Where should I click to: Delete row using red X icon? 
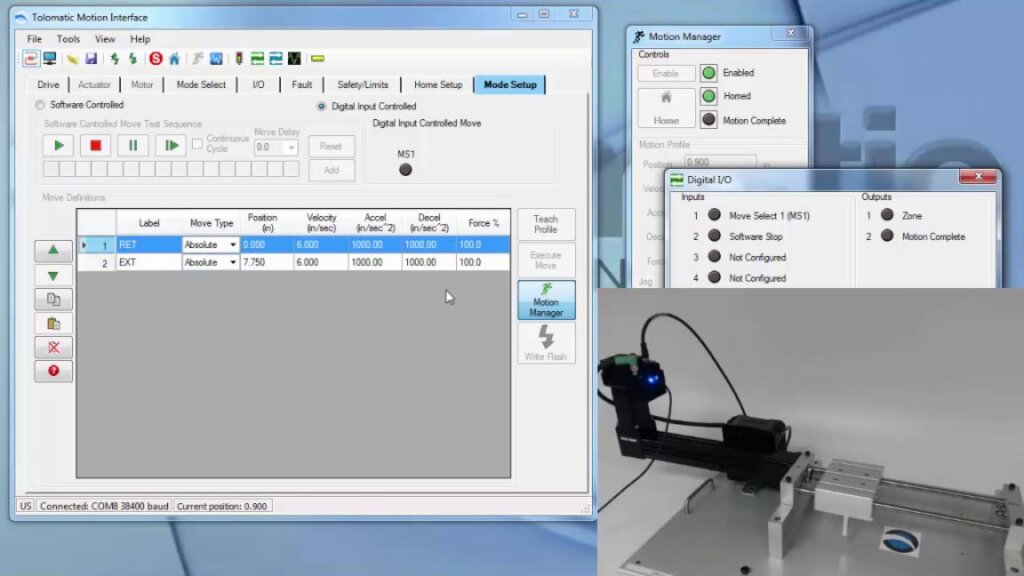[x=53, y=347]
